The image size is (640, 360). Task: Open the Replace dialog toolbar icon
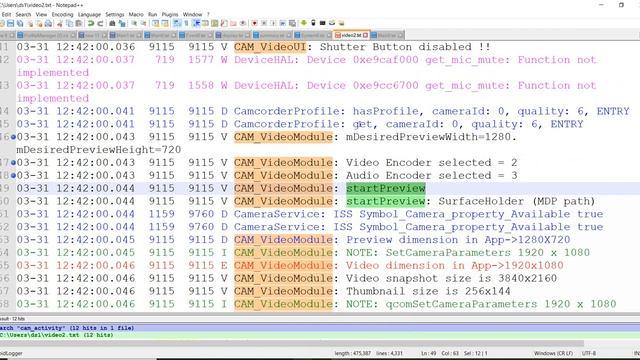(x=122, y=23)
